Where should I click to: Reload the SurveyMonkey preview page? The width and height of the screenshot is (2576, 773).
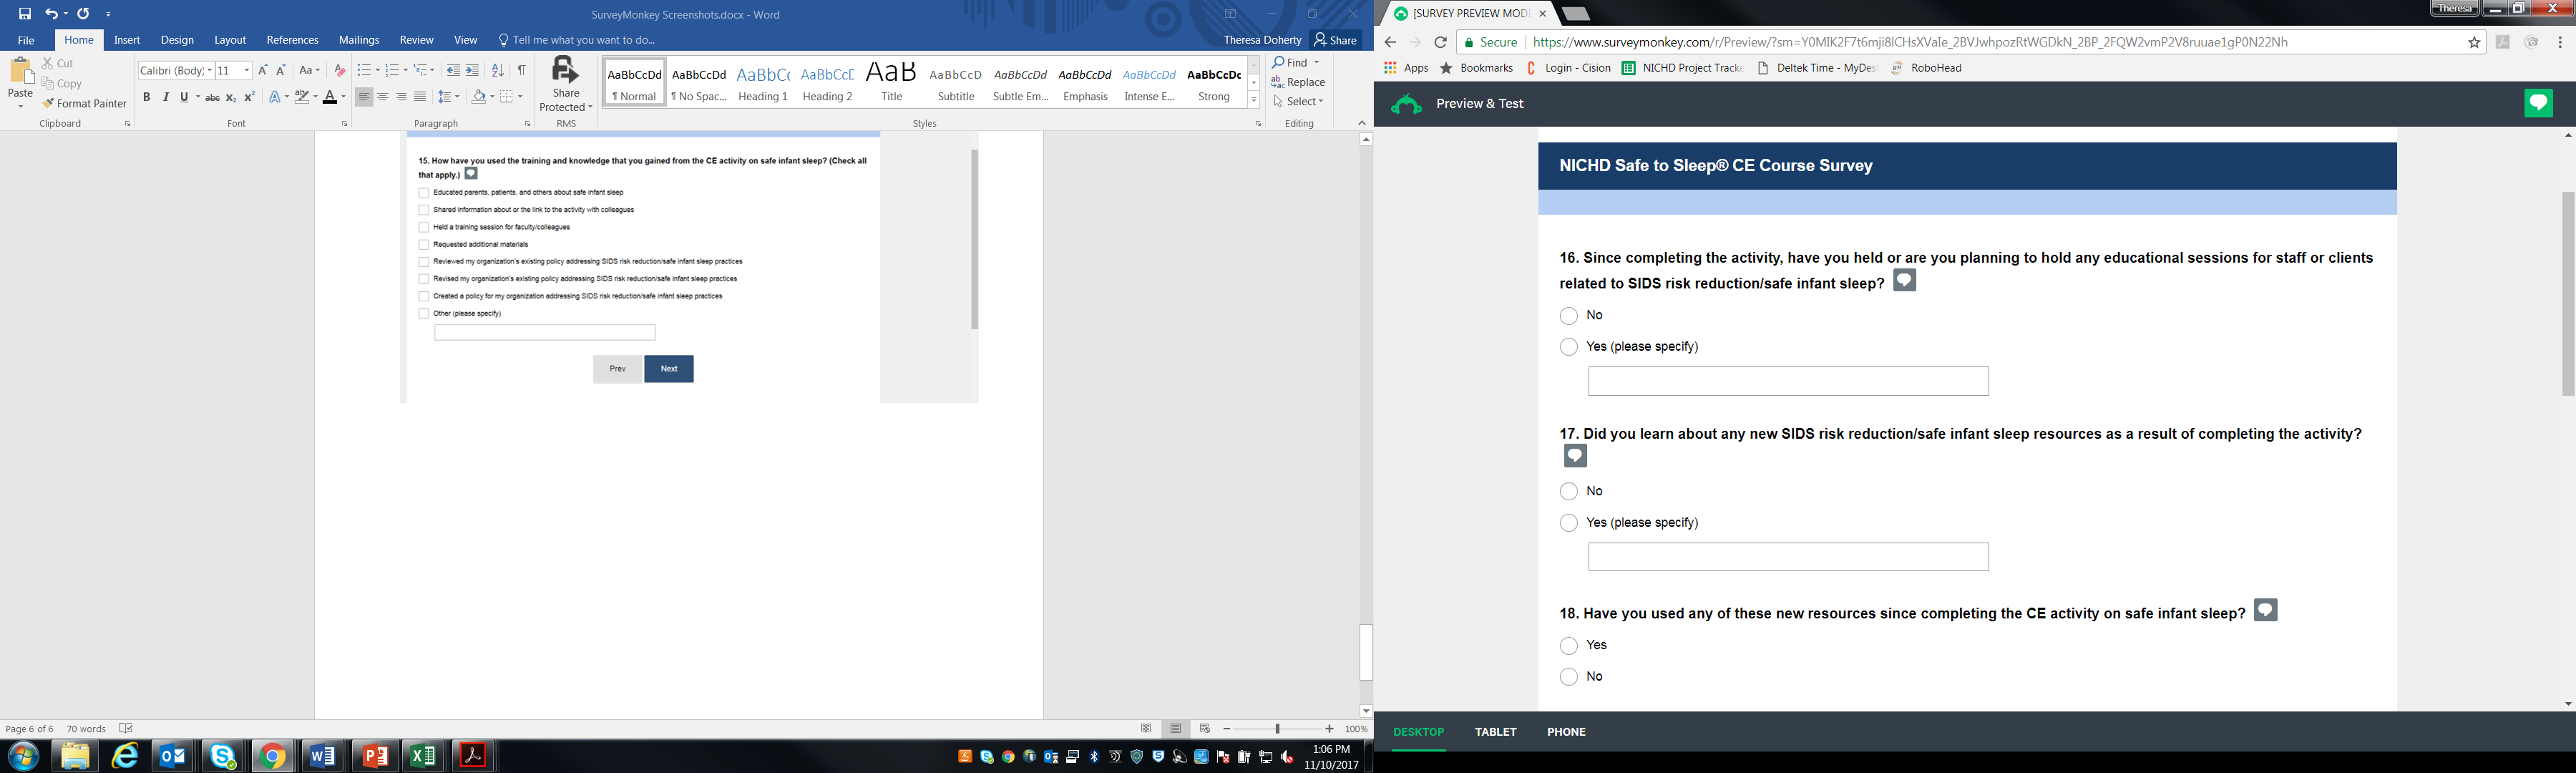tap(1440, 42)
